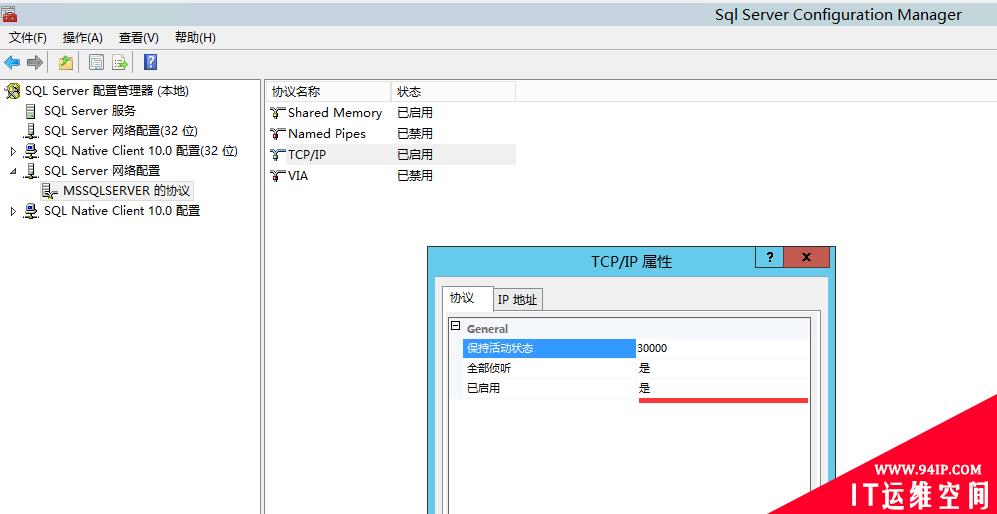Collapse the General property group
This screenshot has height=514, width=997.
point(455,326)
